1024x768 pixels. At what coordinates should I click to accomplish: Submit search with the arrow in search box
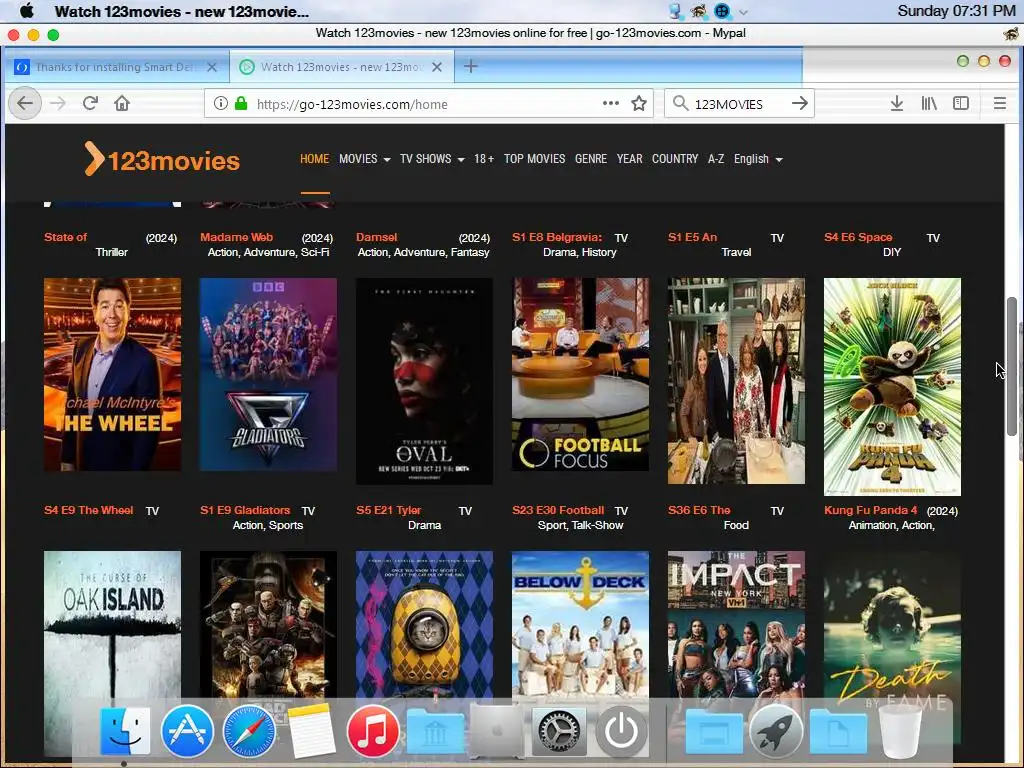point(799,103)
